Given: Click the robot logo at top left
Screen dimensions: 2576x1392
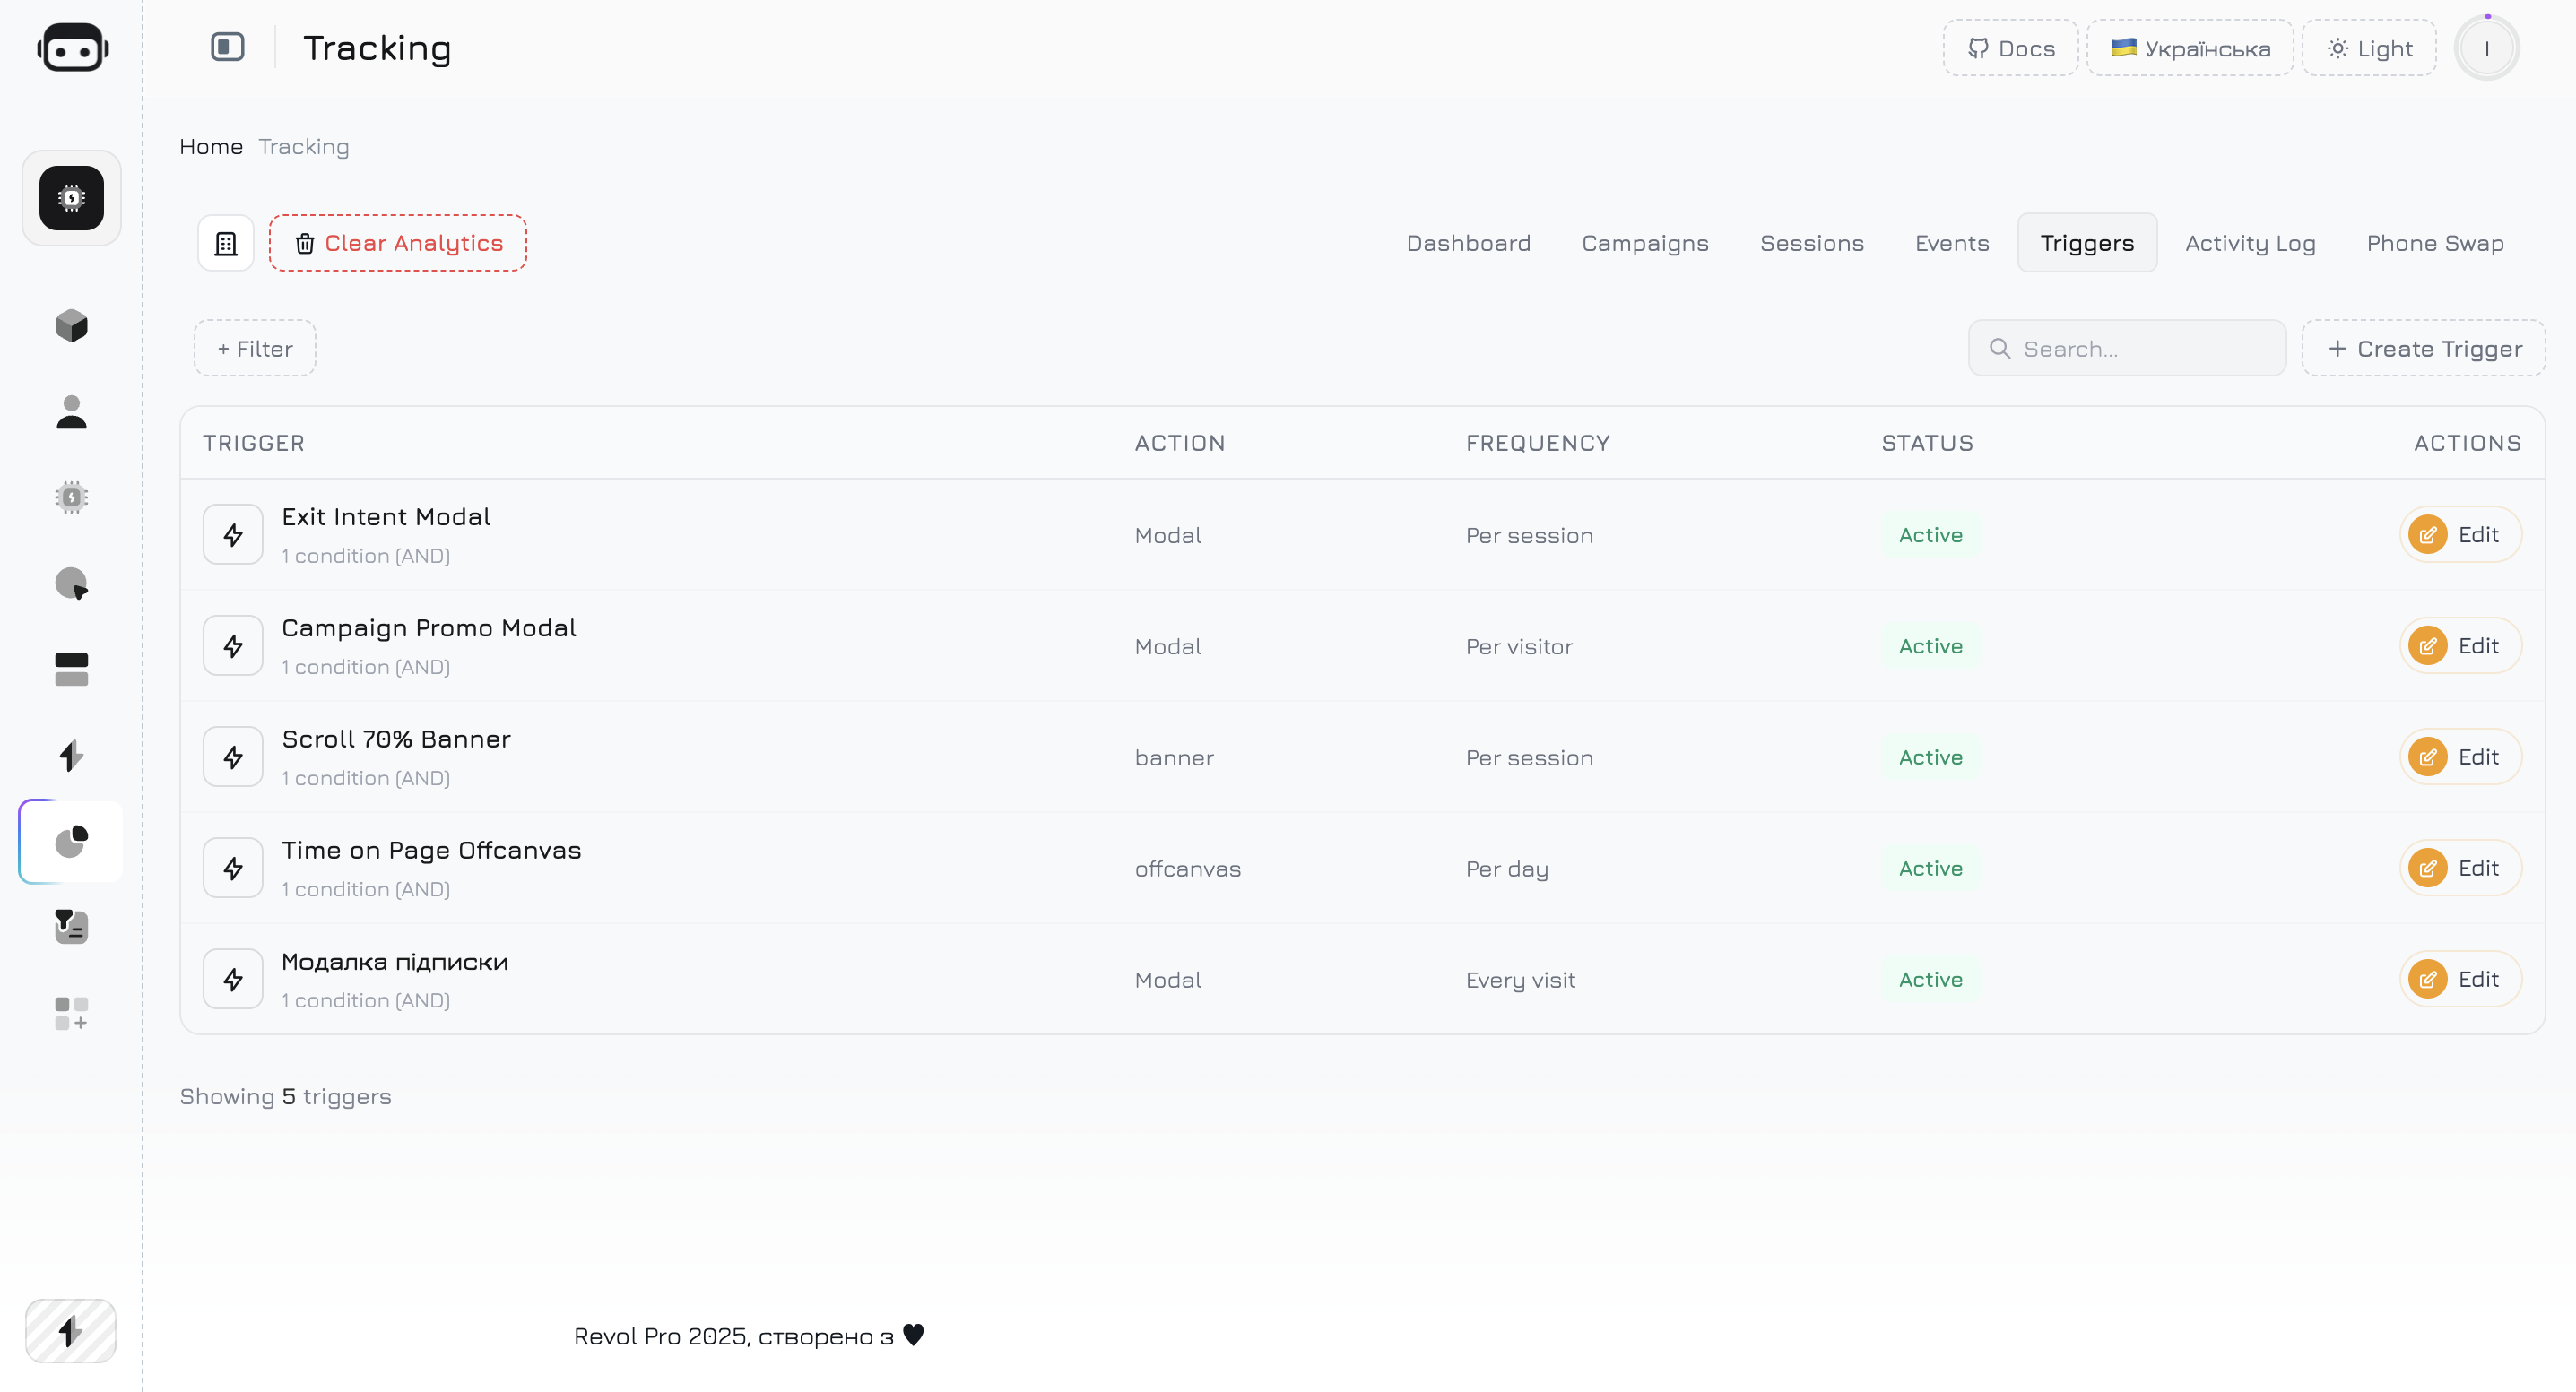Looking at the screenshot, I should (72, 48).
